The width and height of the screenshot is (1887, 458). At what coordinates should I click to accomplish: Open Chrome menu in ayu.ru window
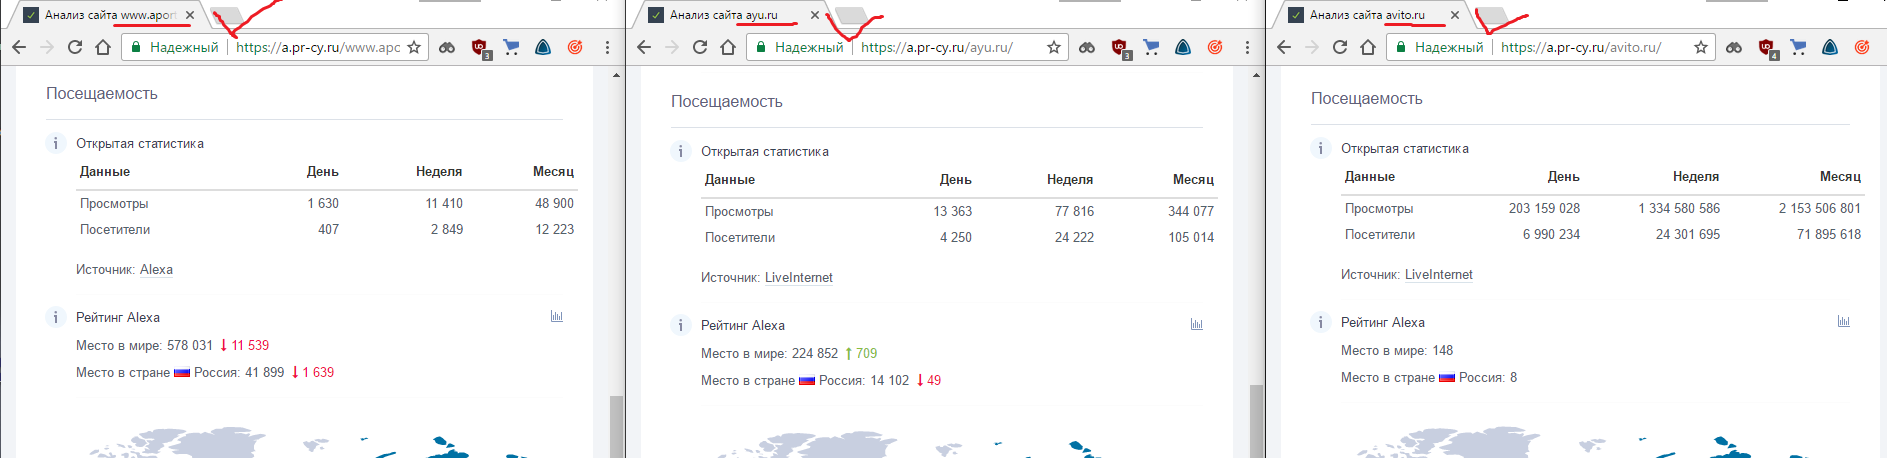[1247, 47]
